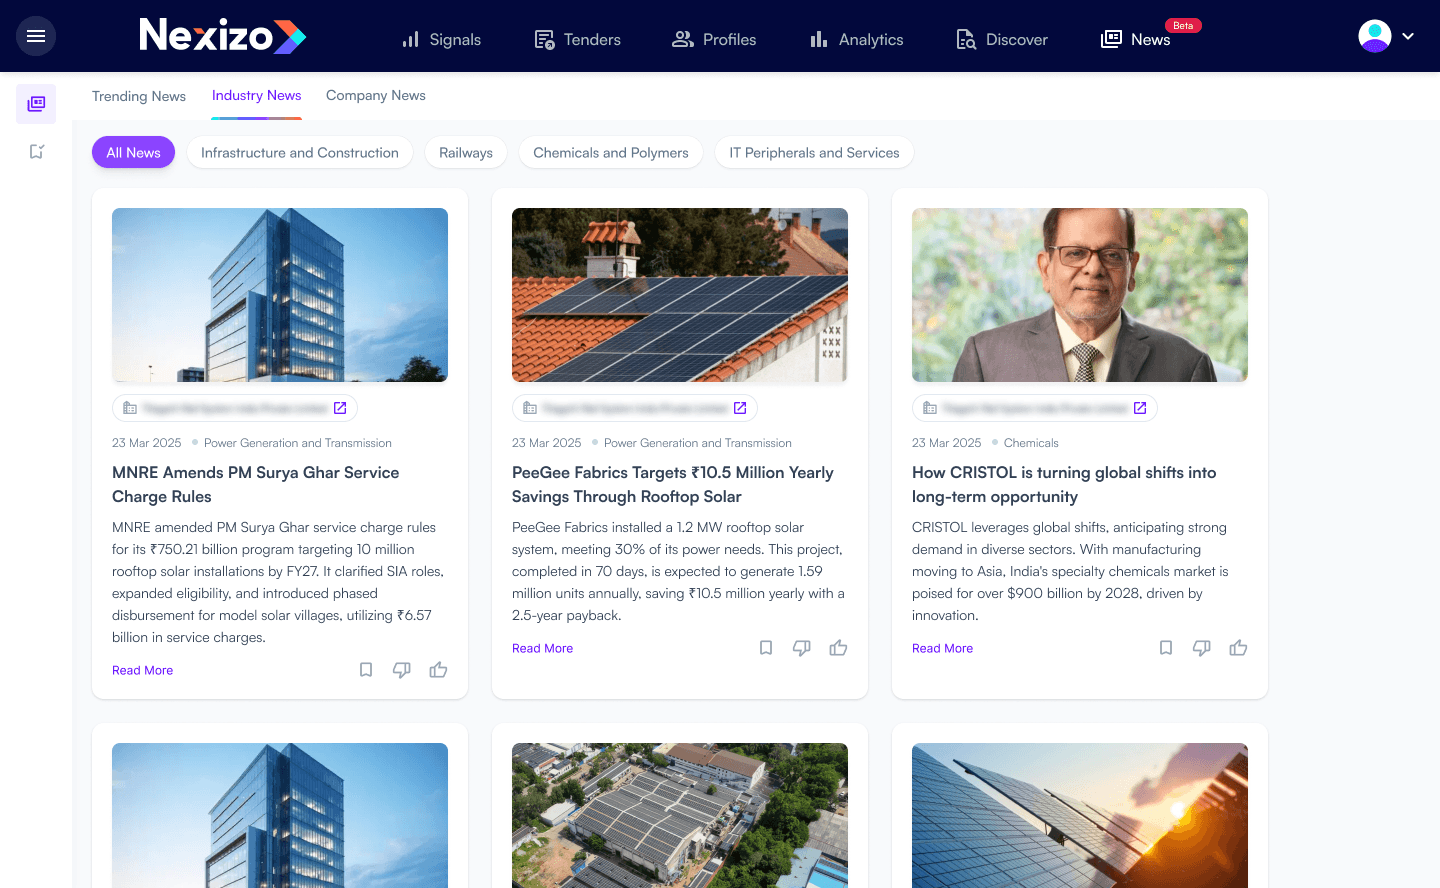Click the Chemicals tag on CRISTOL card
Viewport: 1440px width, 888px height.
pyautogui.click(x=1031, y=443)
